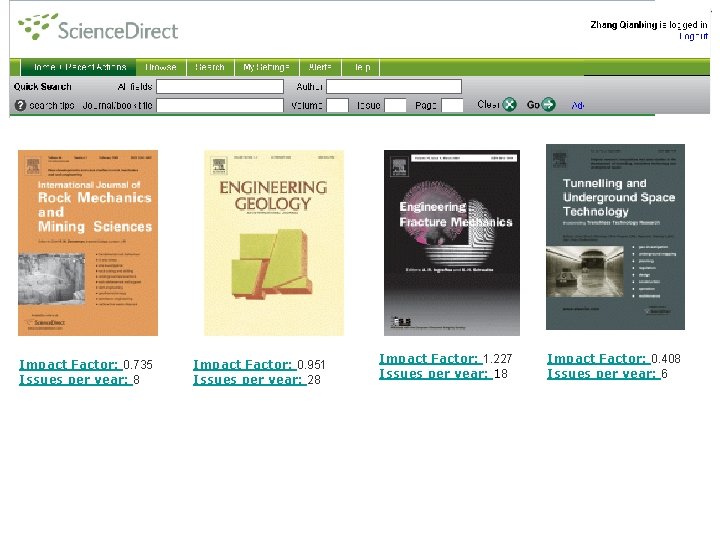Click the ScienceDirect logo
The image size is (720, 540).
pos(98,28)
